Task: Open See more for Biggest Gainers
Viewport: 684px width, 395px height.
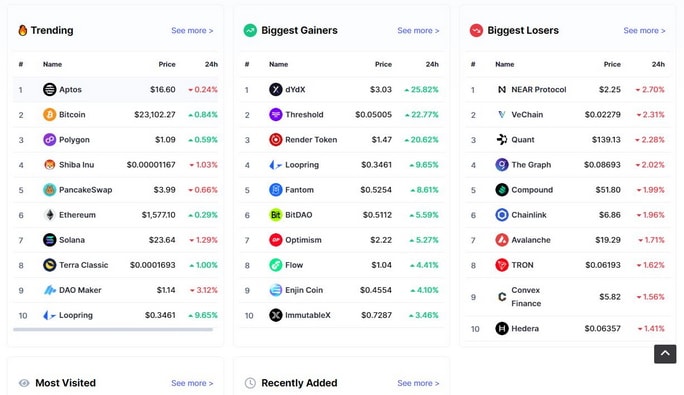Action: (x=418, y=31)
